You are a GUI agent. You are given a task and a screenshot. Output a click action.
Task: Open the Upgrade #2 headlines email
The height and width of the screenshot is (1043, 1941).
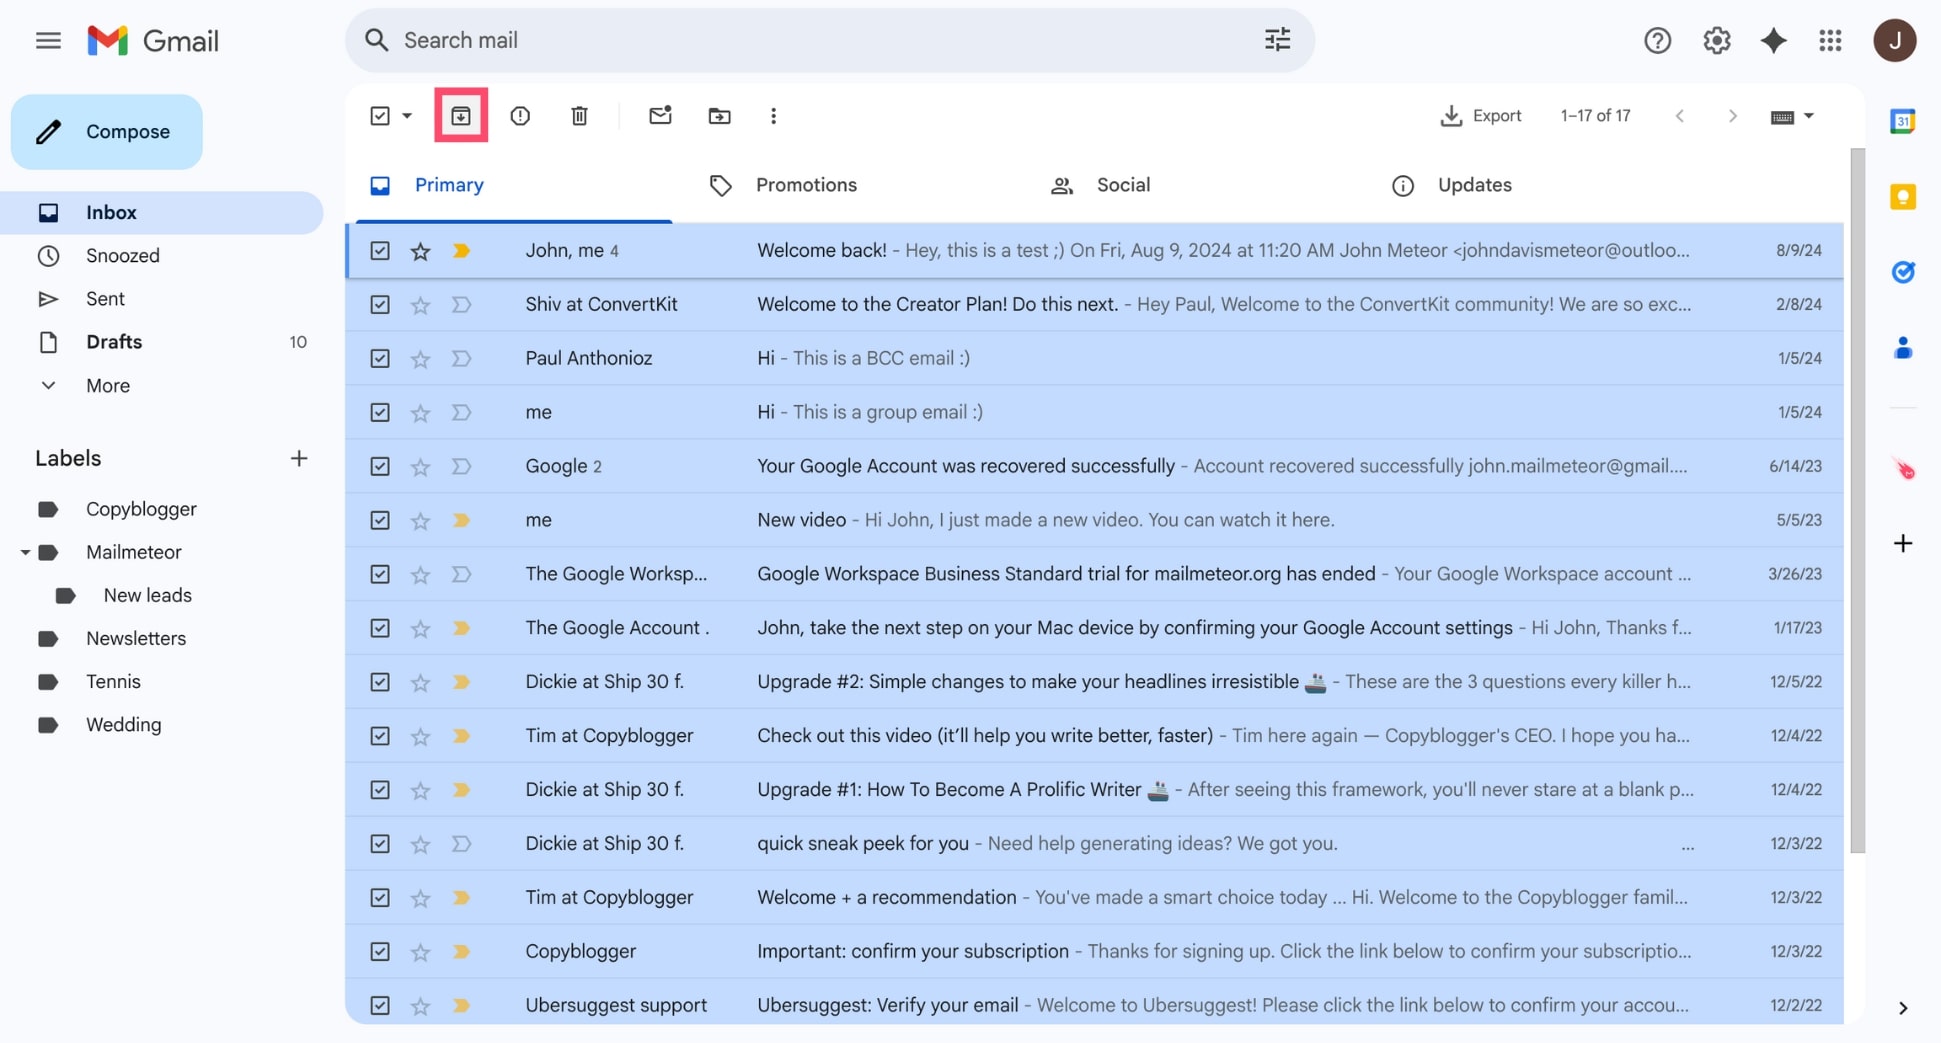1095,683
